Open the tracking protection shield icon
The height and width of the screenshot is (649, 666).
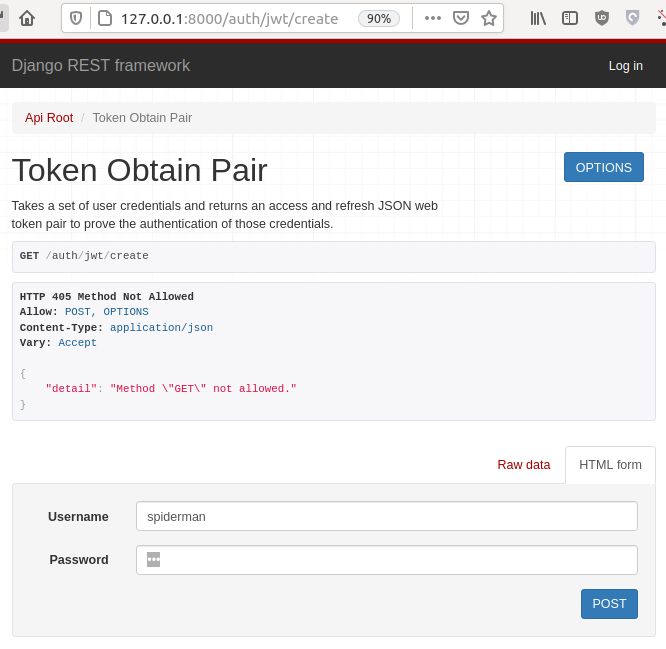point(76,18)
